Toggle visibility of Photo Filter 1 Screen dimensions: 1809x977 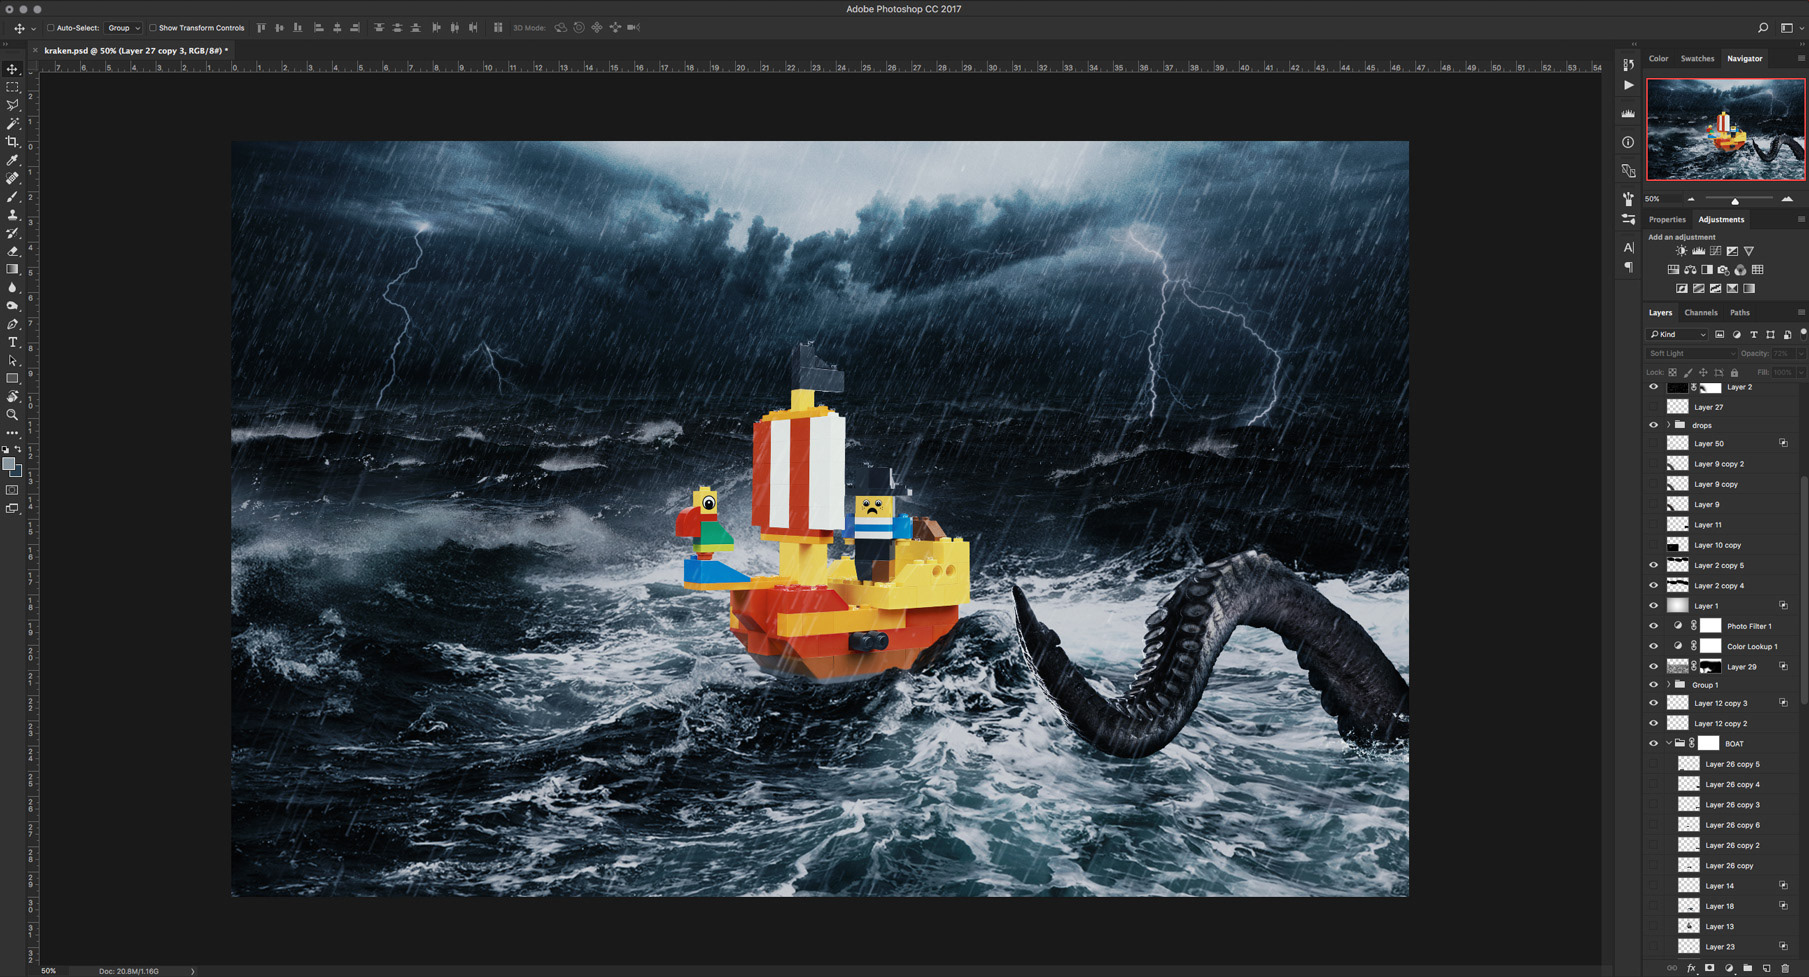[1653, 626]
